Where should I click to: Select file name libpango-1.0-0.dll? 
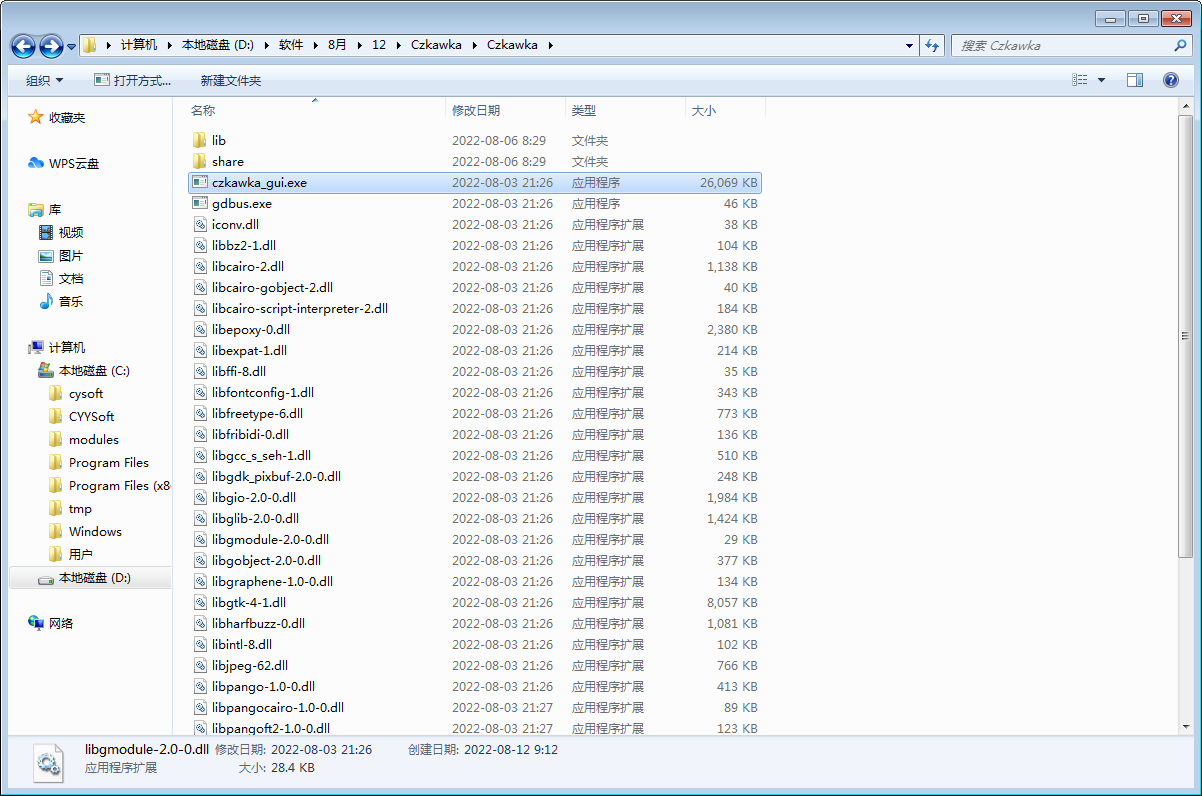263,686
